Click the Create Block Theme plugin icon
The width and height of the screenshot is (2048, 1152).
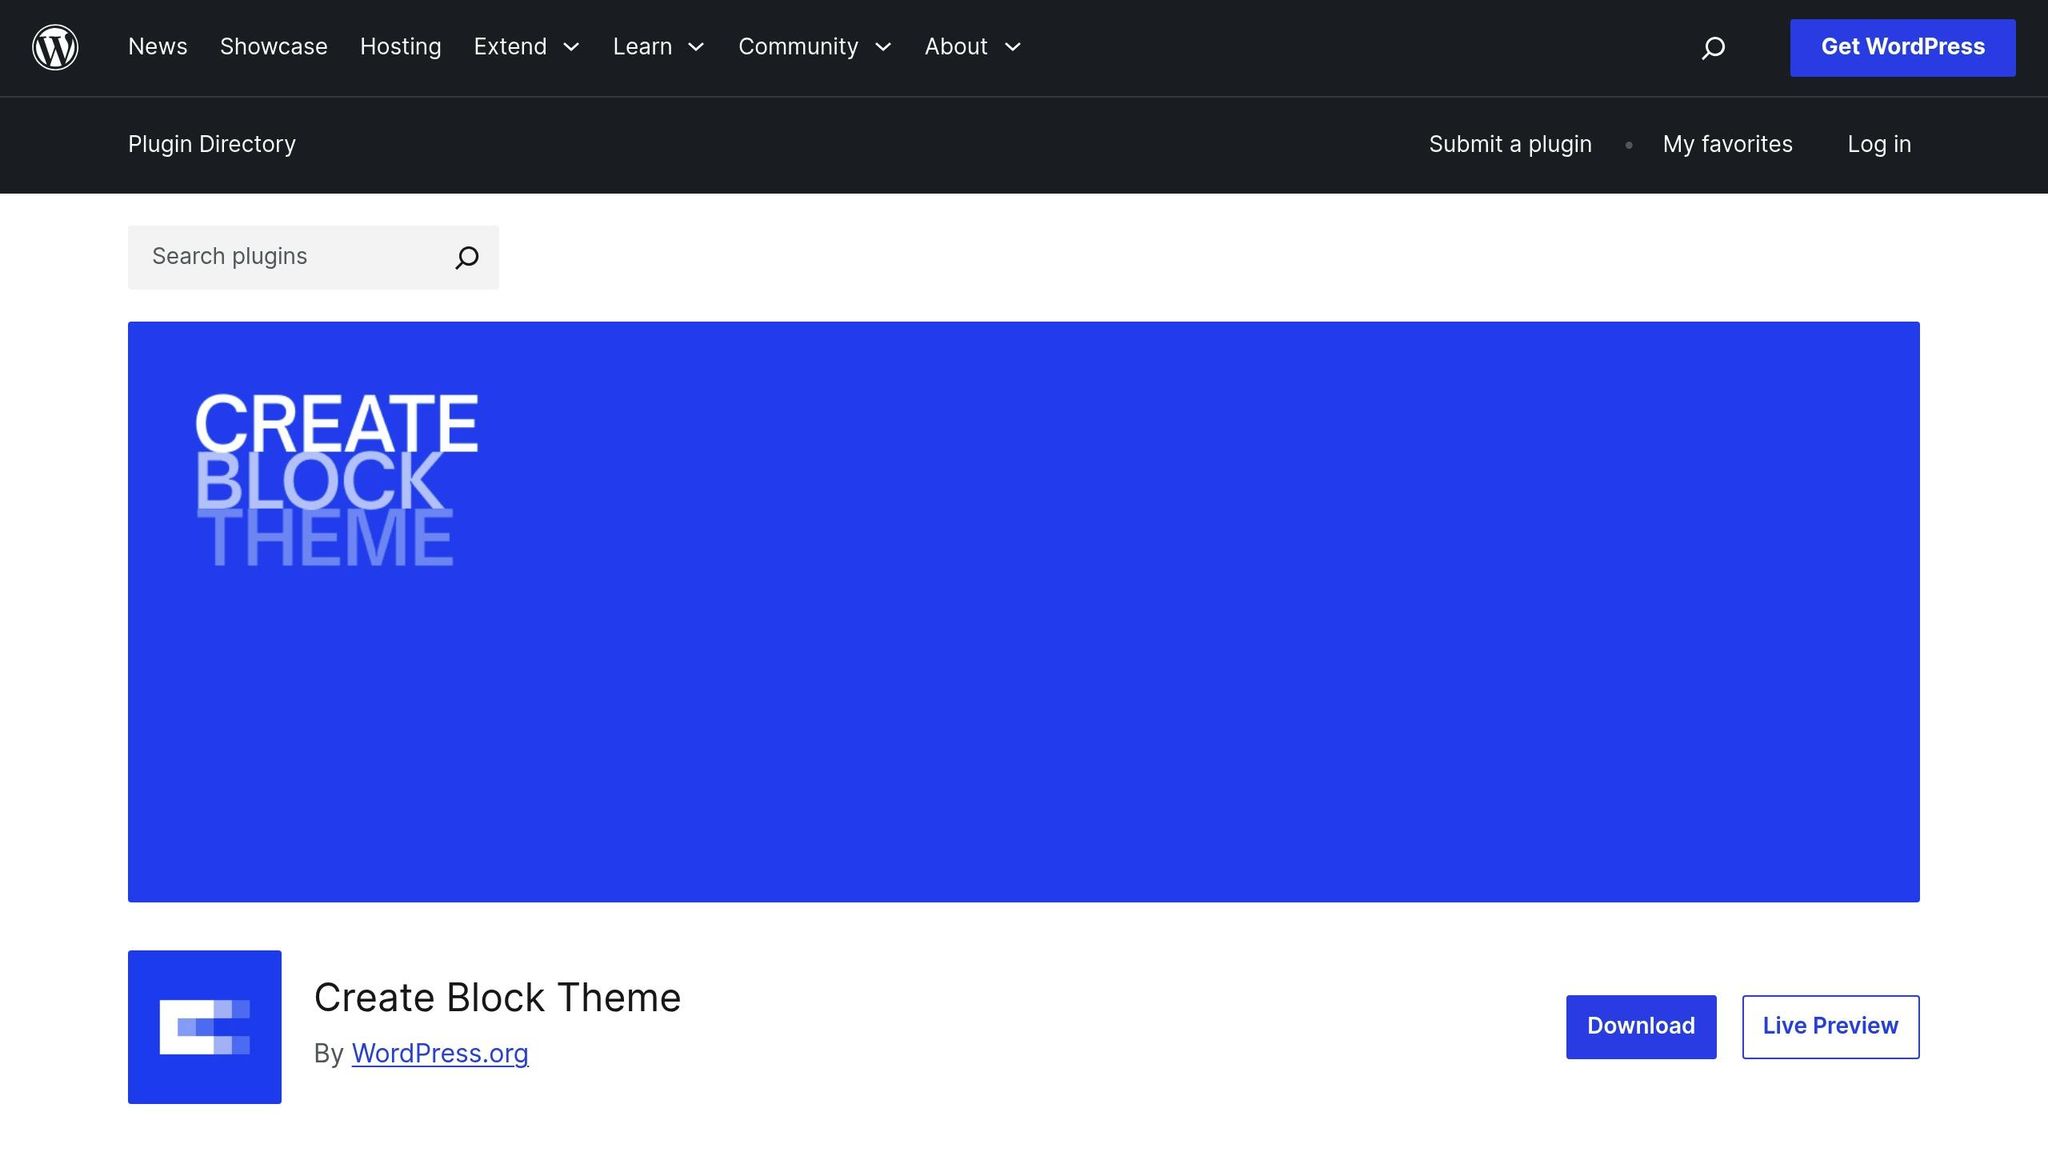pyautogui.click(x=204, y=1027)
